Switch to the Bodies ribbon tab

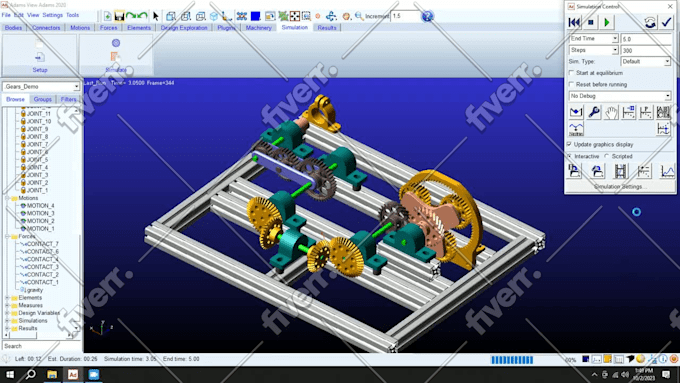tap(13, 28)
